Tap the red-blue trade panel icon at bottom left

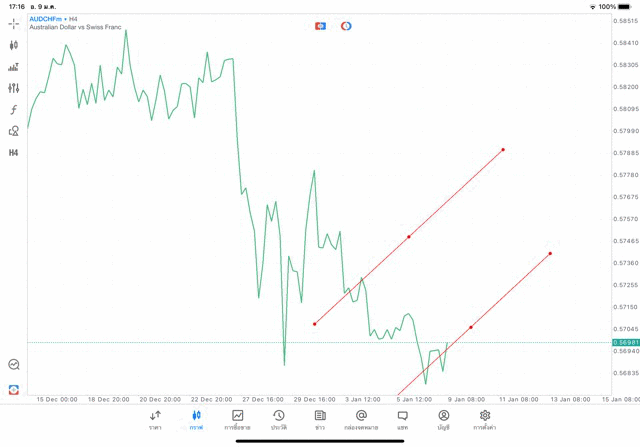tap(14, 389)
